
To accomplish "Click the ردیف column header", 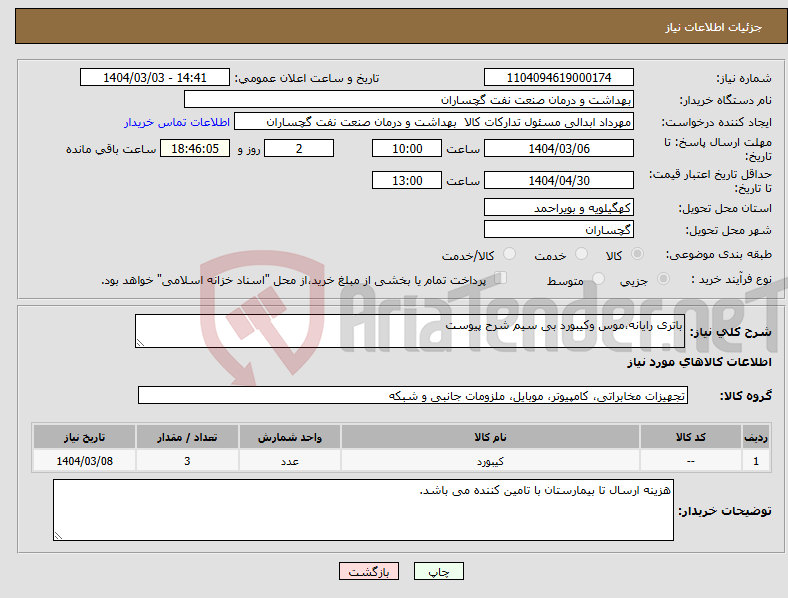I will 756,437.
